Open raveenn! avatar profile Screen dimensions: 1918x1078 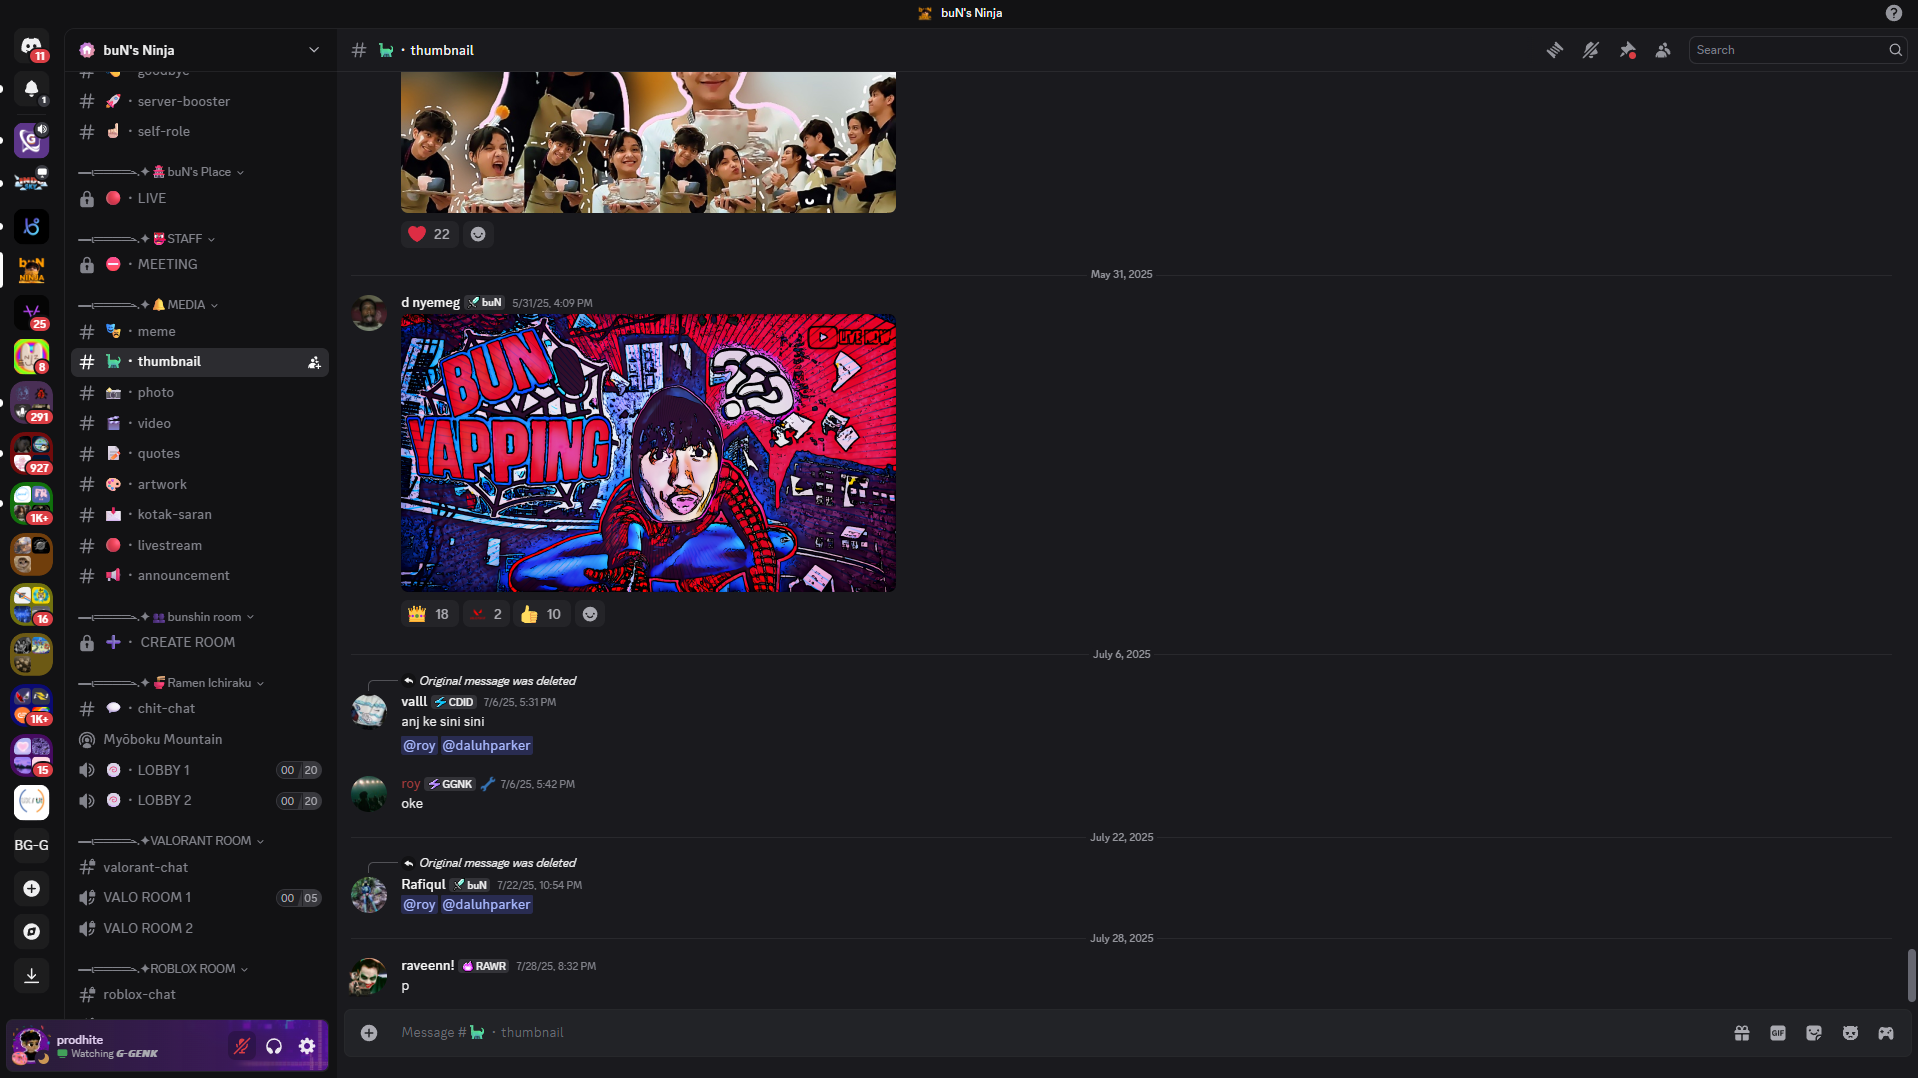(x=369, y=977)
